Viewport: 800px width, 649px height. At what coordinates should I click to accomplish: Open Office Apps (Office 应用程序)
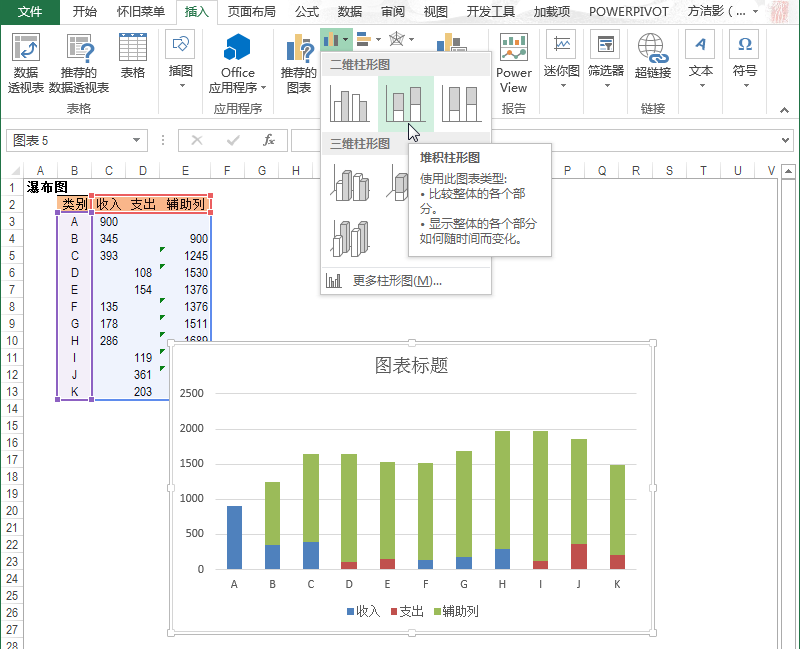[x=237, y=63]
